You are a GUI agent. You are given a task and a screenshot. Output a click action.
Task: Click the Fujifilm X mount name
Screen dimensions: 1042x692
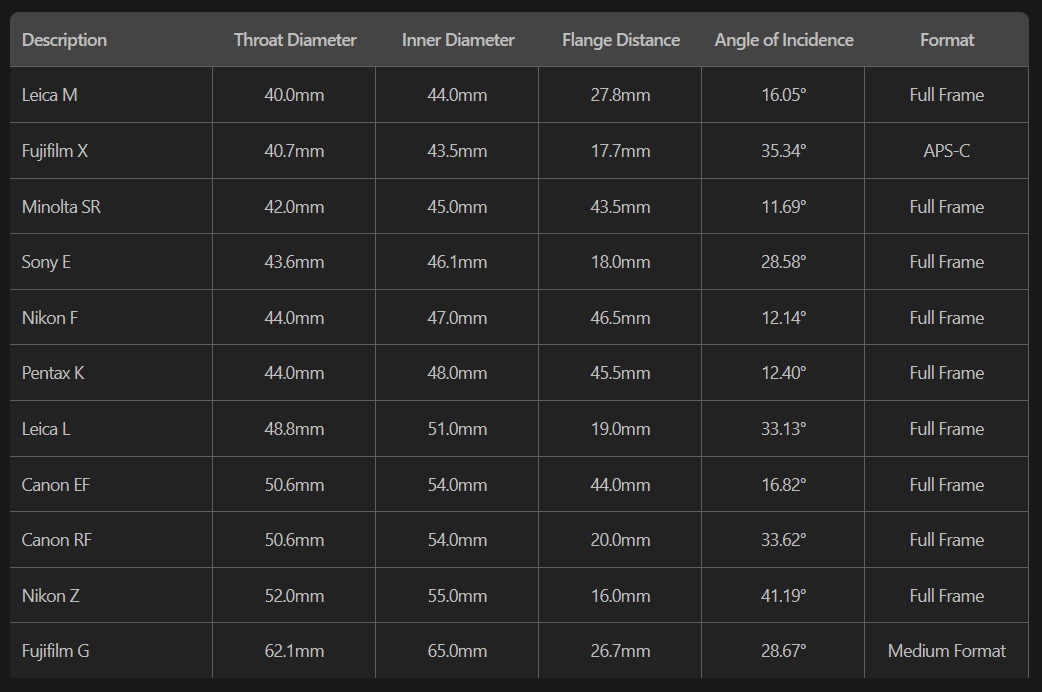click(55, 151)
